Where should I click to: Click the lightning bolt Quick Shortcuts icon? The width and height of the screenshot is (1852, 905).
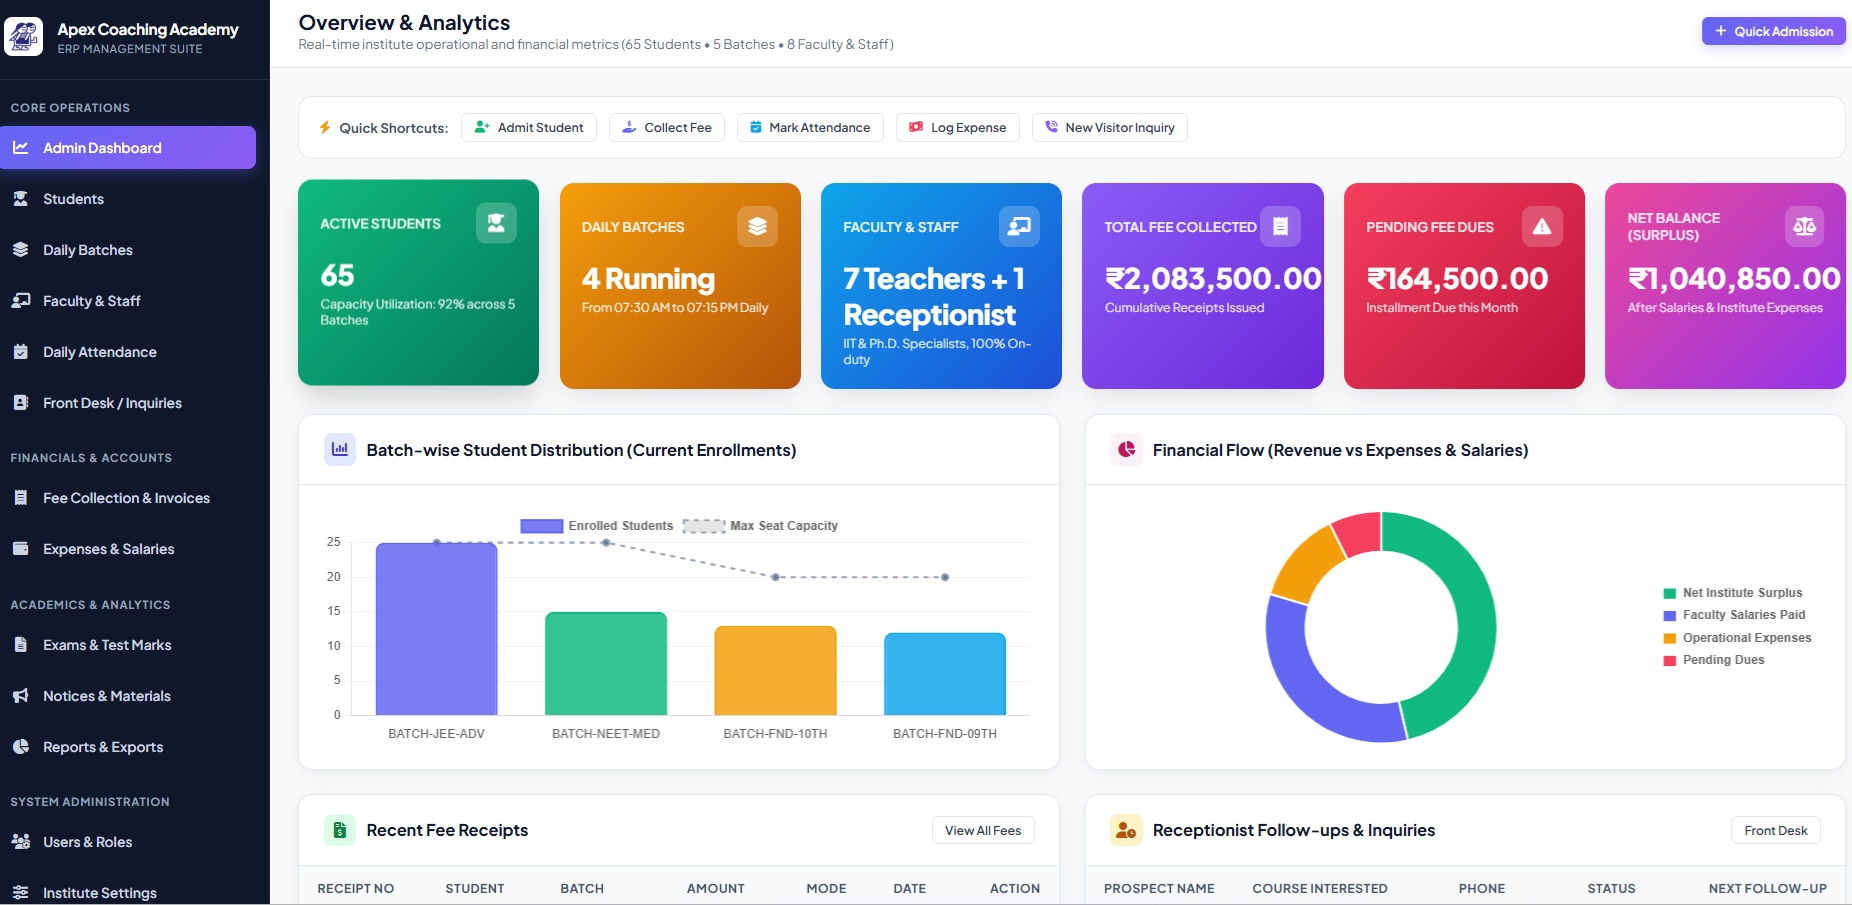[325, 128]
